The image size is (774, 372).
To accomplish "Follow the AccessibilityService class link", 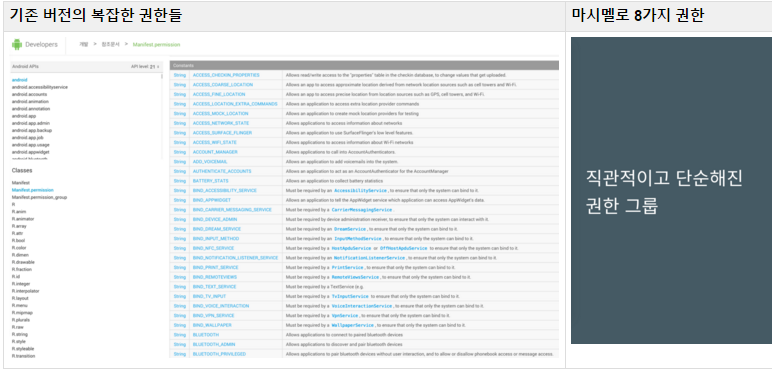I will pyautogui.click(x=360, y=190).
